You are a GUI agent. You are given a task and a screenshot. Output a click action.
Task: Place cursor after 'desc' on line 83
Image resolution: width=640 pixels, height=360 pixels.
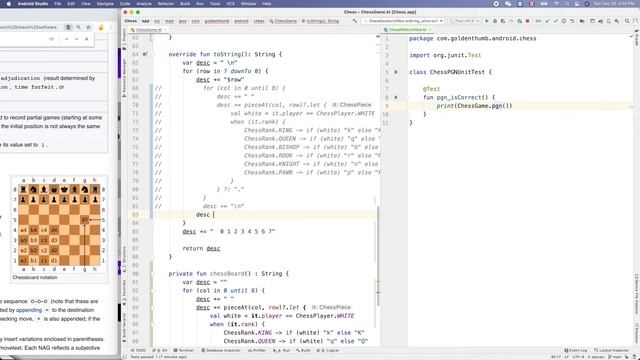[210, 215]
